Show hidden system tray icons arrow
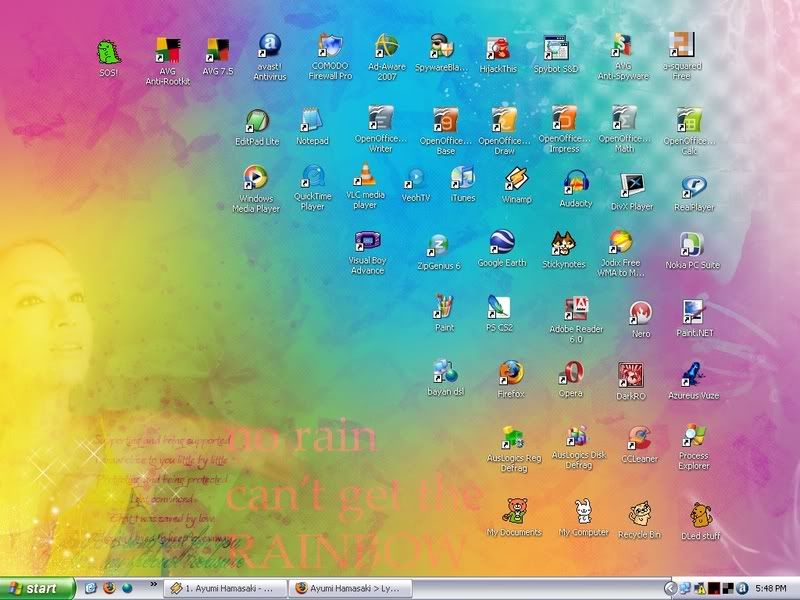The height and width of the screenshot is (600, 800). click(x=671, y=587)
